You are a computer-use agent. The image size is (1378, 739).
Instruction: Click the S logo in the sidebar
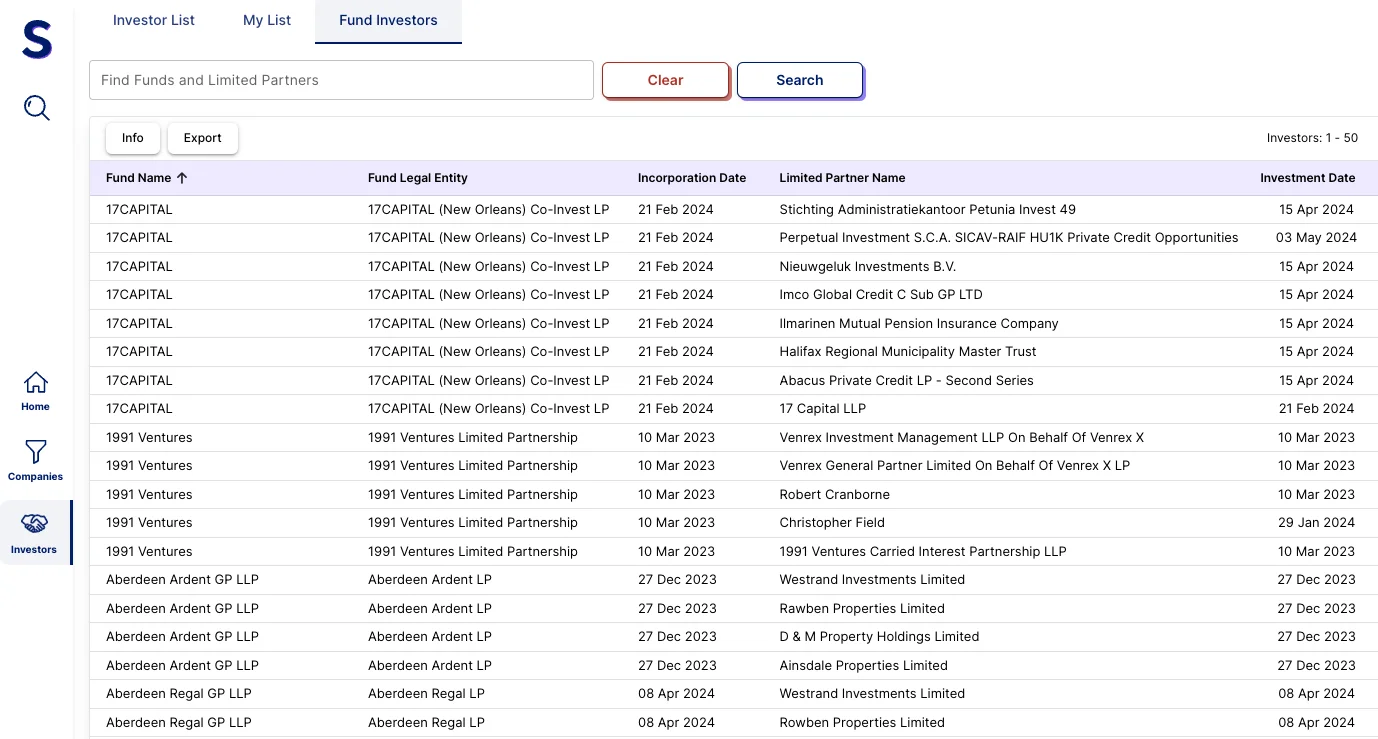pyautogui.click(x=37, y=40)
